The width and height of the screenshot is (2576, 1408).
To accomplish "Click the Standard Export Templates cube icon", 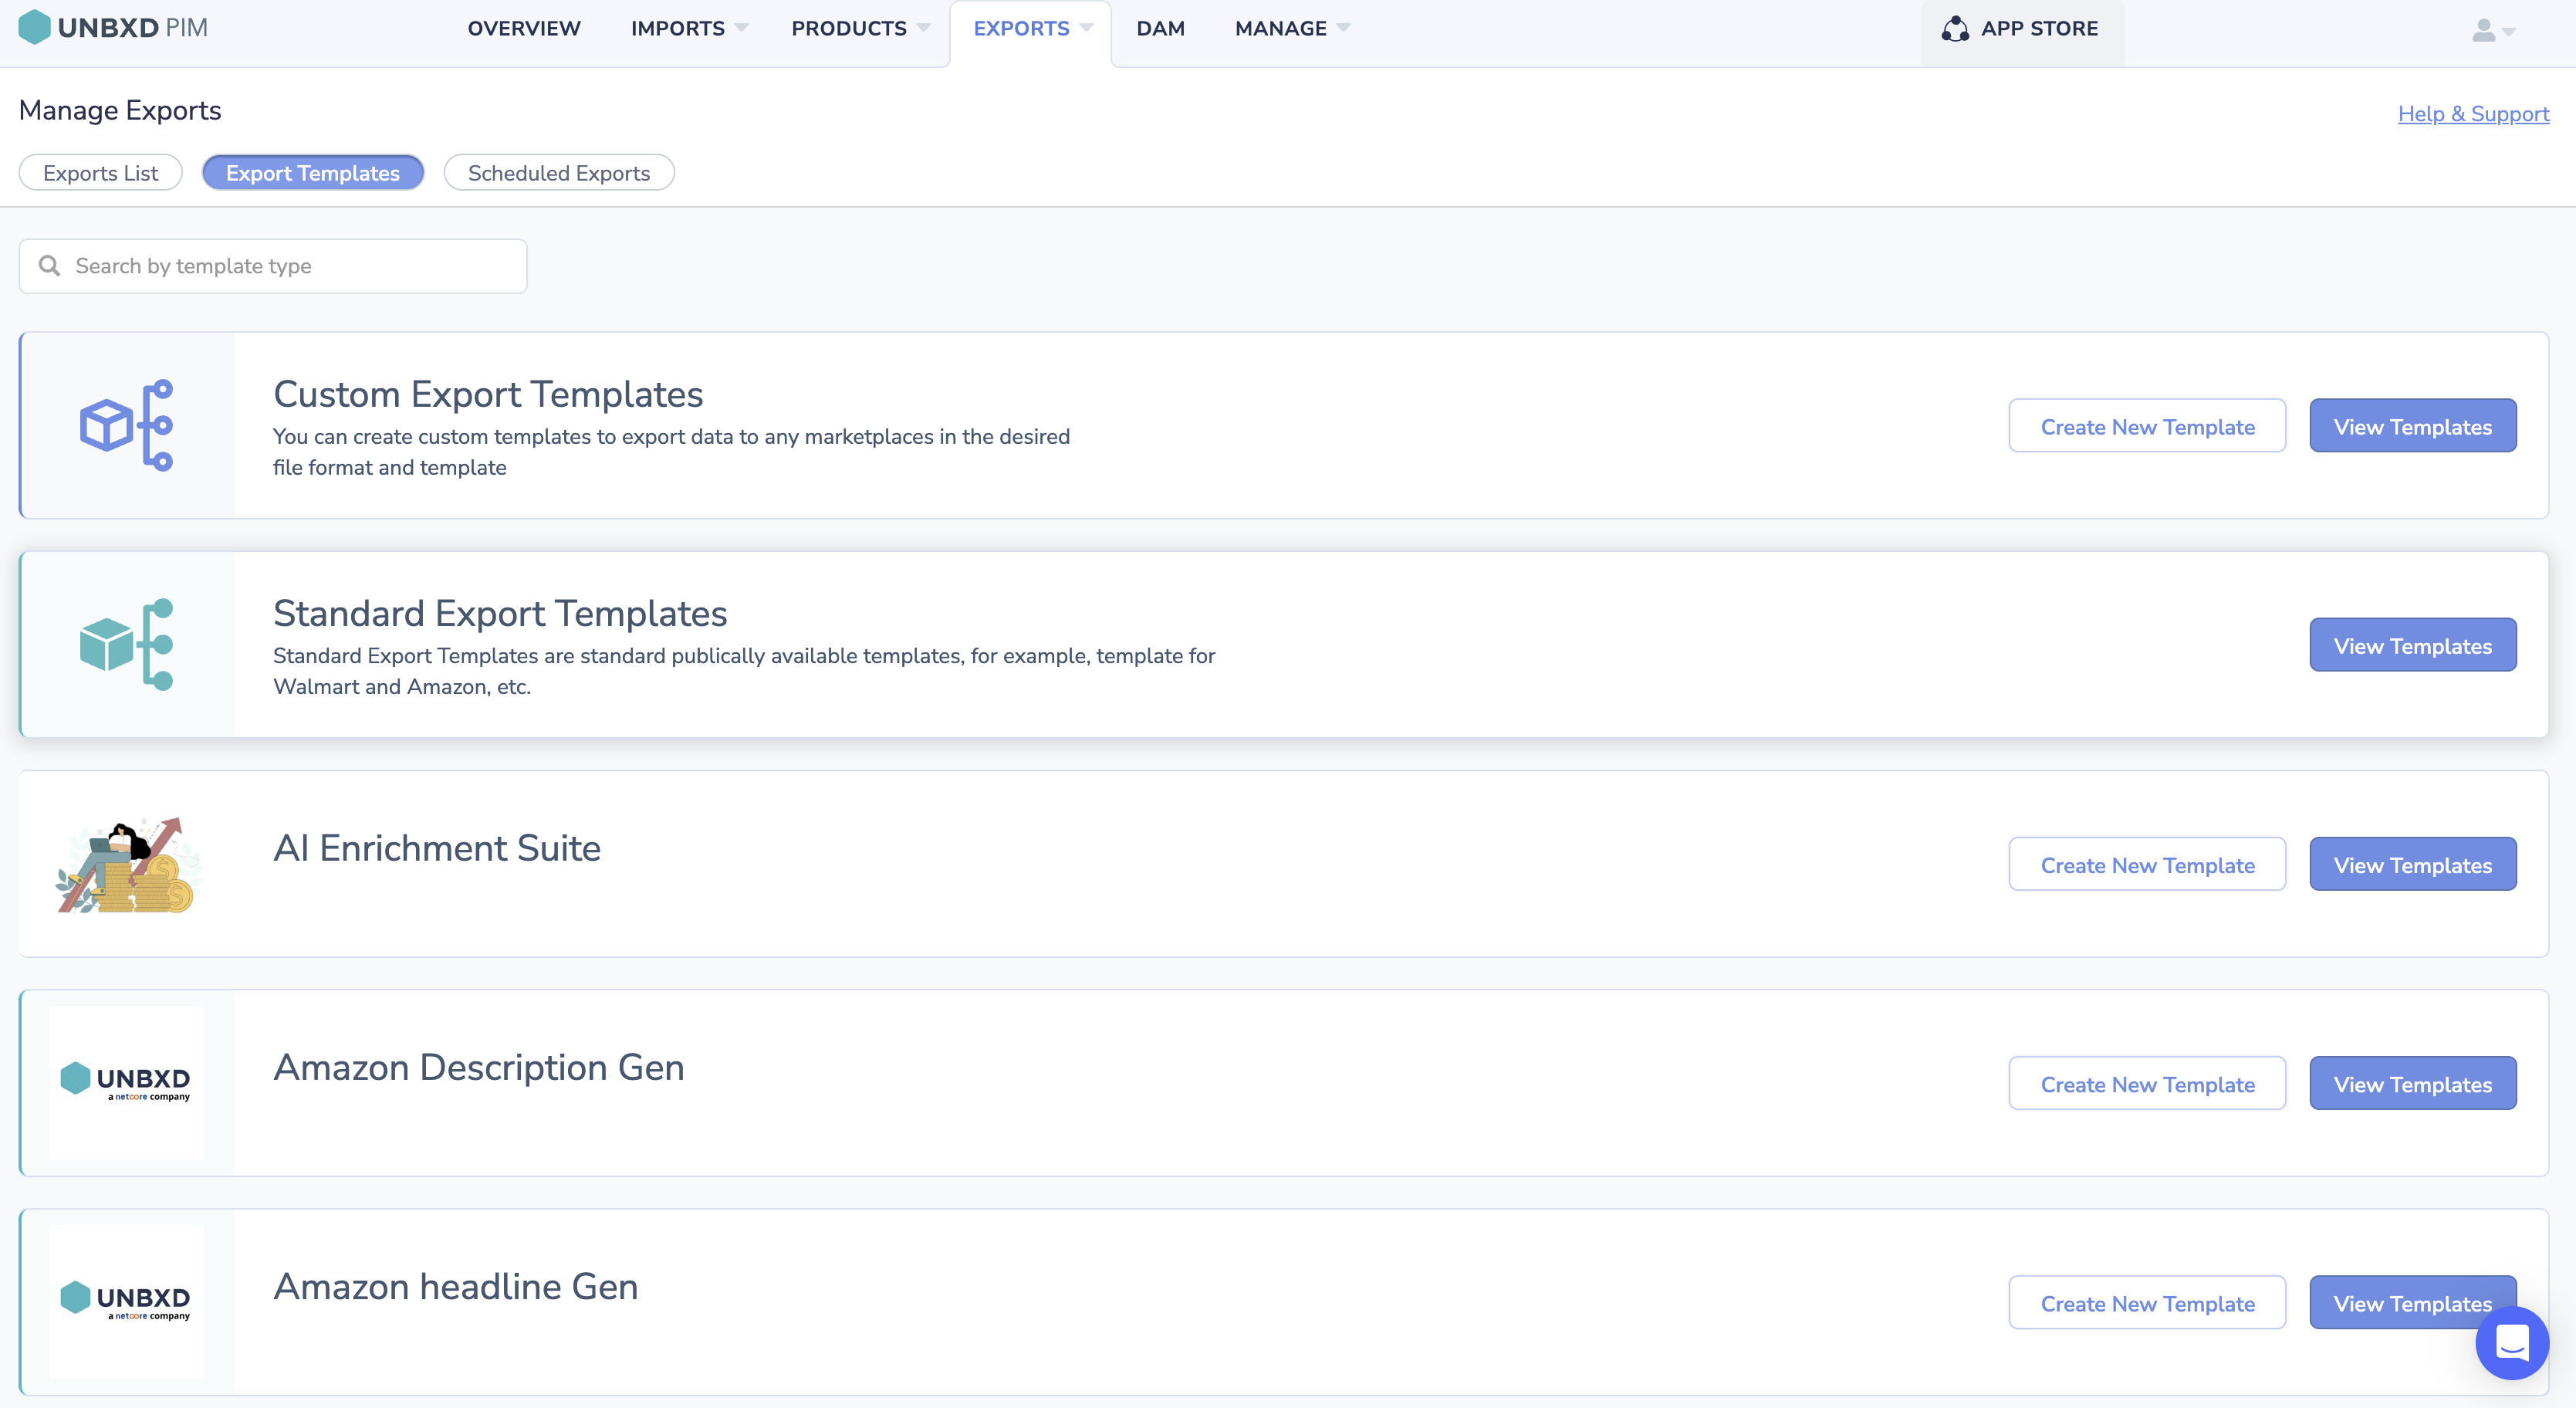I will pyautogui.click(x=127, y=644).
